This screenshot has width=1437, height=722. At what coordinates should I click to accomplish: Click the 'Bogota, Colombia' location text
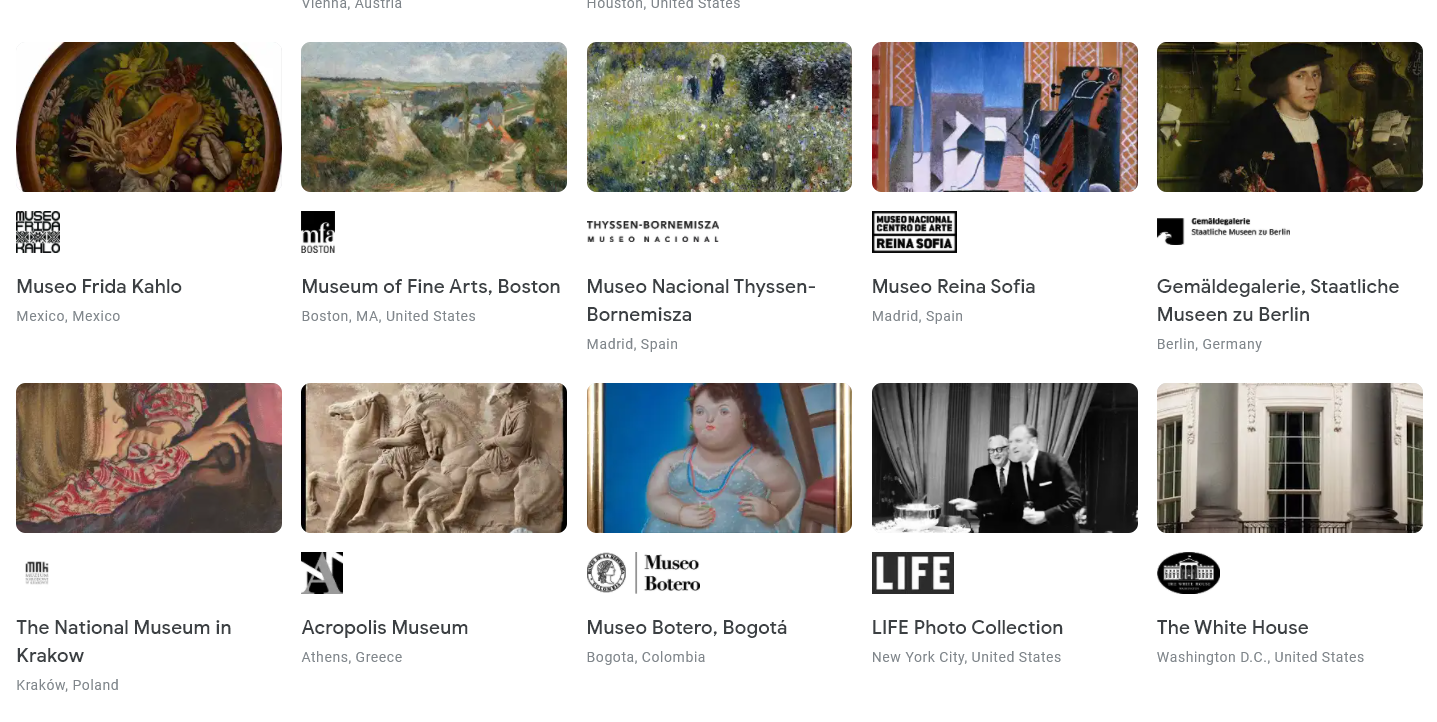(x=646, y=657)
